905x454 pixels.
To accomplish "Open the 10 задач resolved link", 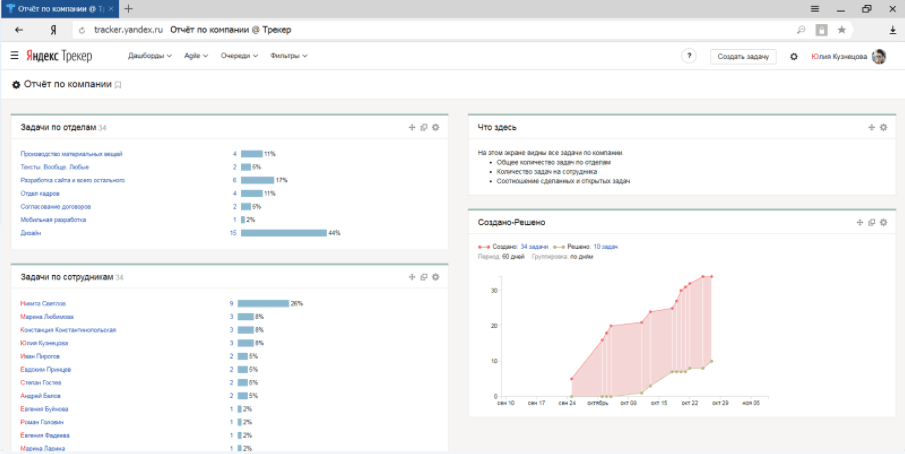I will [605, 246].
